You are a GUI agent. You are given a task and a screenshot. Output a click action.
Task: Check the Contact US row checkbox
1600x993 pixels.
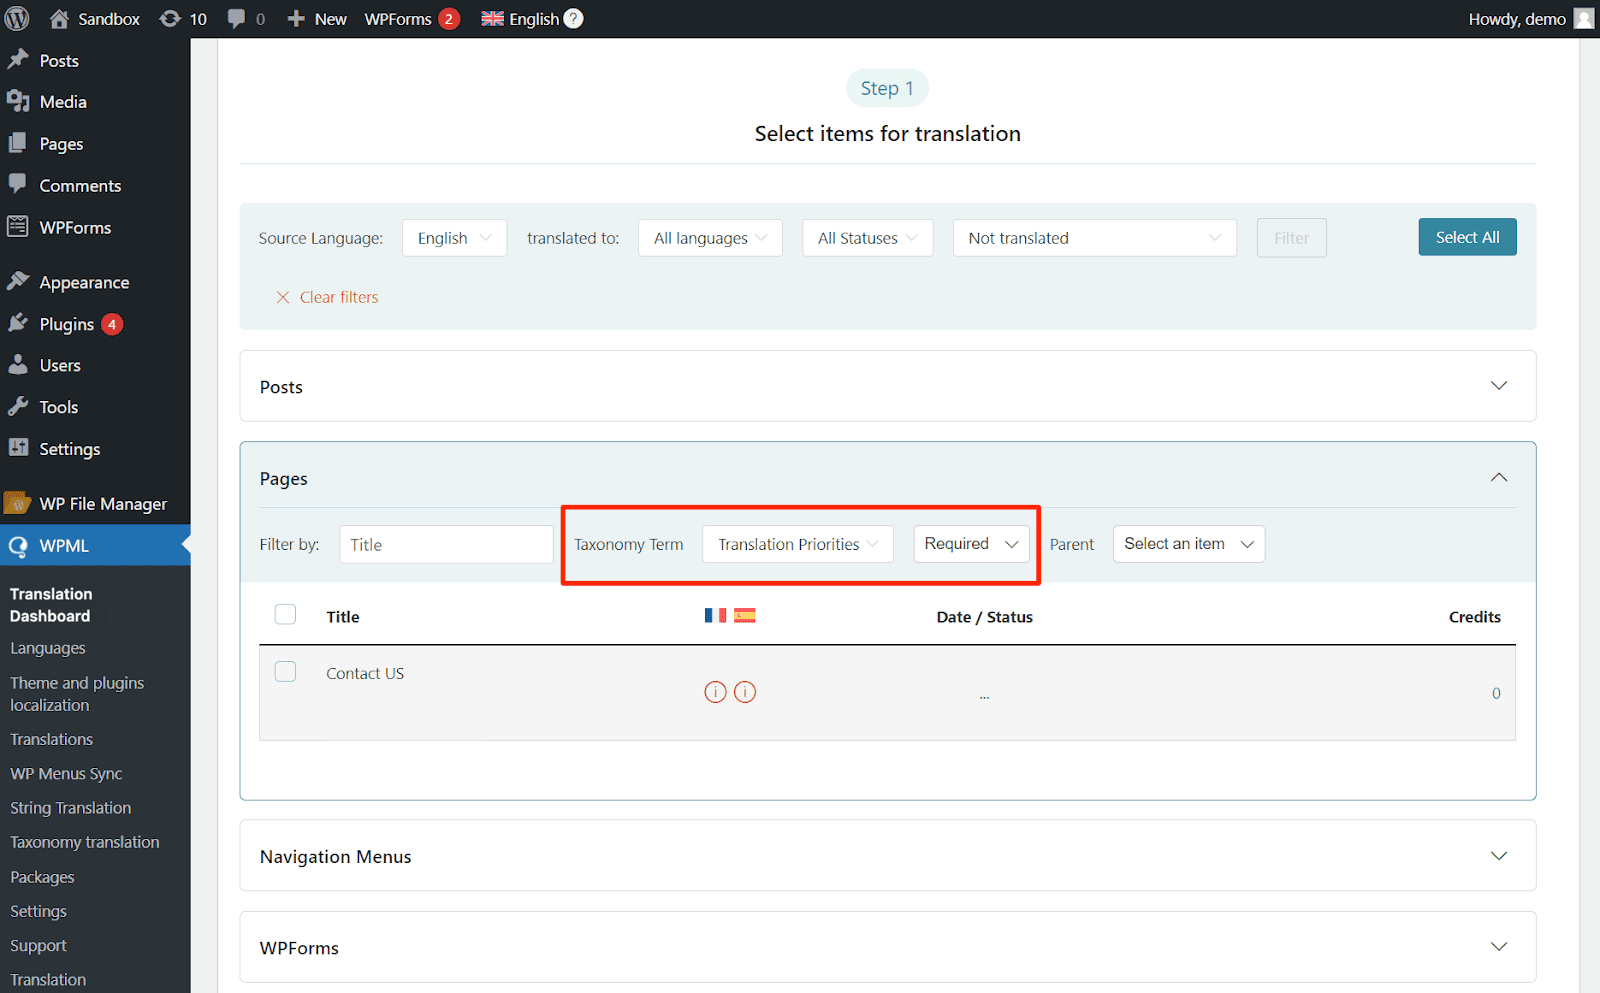[285, 671]
